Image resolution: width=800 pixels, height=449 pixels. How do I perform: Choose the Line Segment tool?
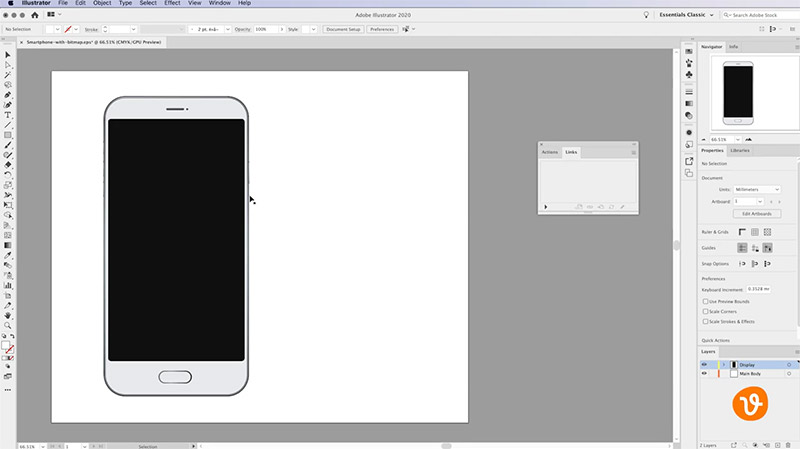click(x=8, y=126)
